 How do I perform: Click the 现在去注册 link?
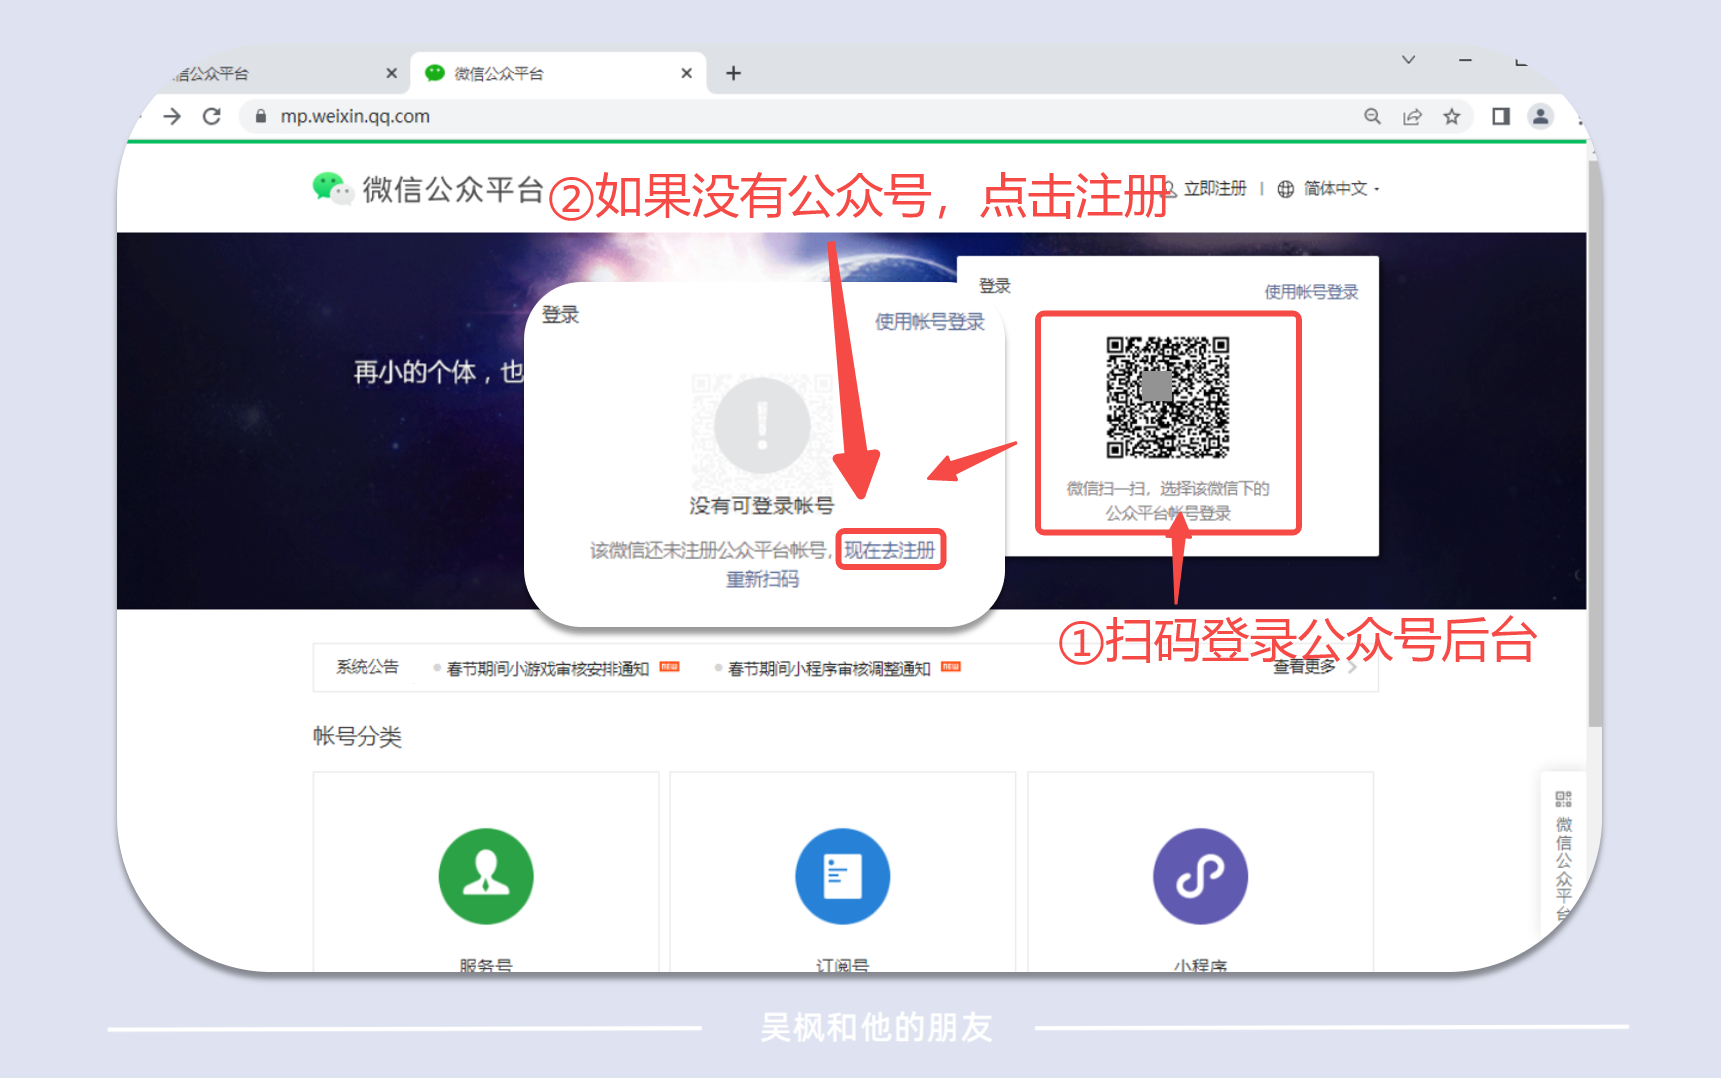[890, 550]
